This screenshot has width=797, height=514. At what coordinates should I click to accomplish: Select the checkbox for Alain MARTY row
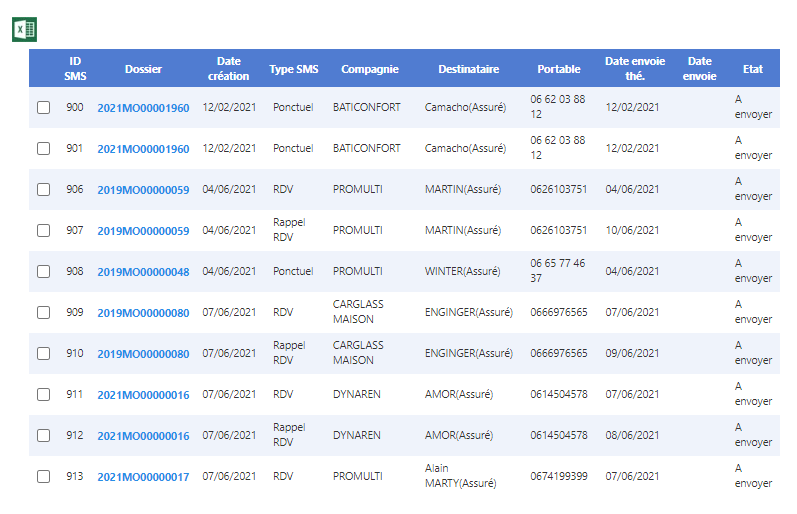(43, 476)
